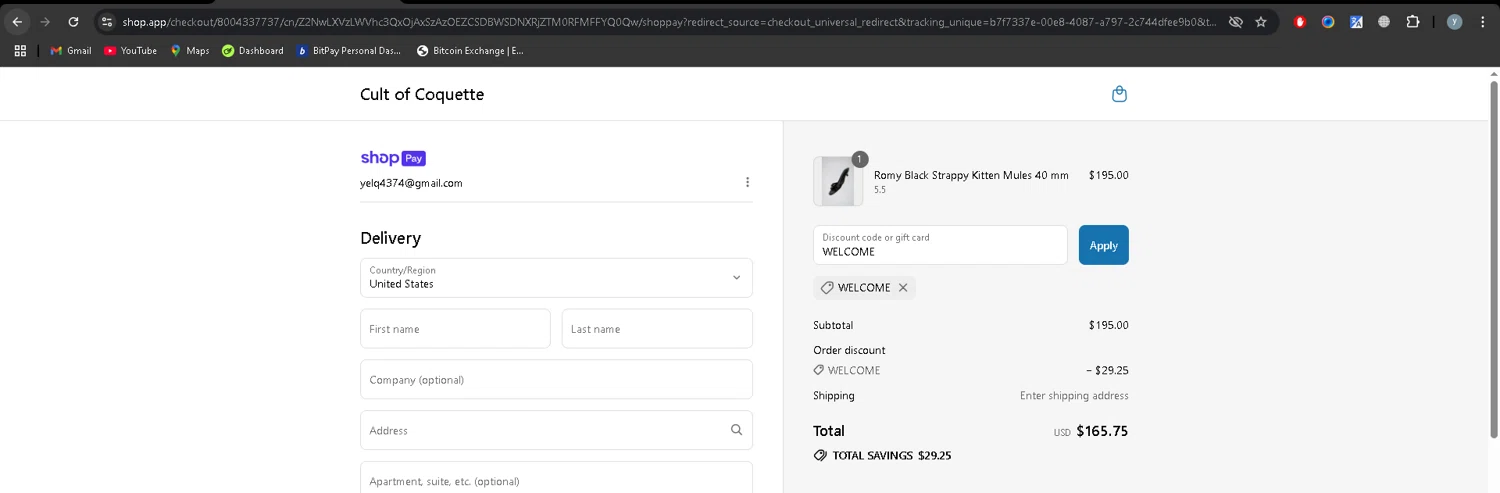
Task: Open the BitPay Personal Das... bookmark
Action: pos(349,50)
